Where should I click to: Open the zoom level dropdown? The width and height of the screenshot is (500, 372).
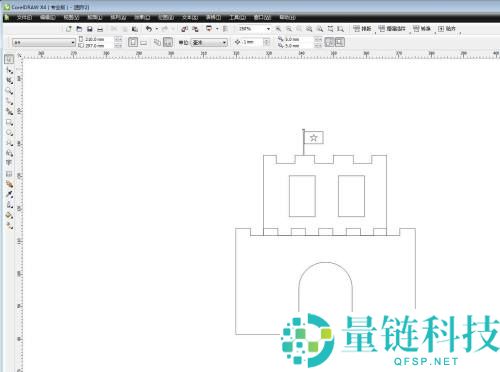pos(268,29)
